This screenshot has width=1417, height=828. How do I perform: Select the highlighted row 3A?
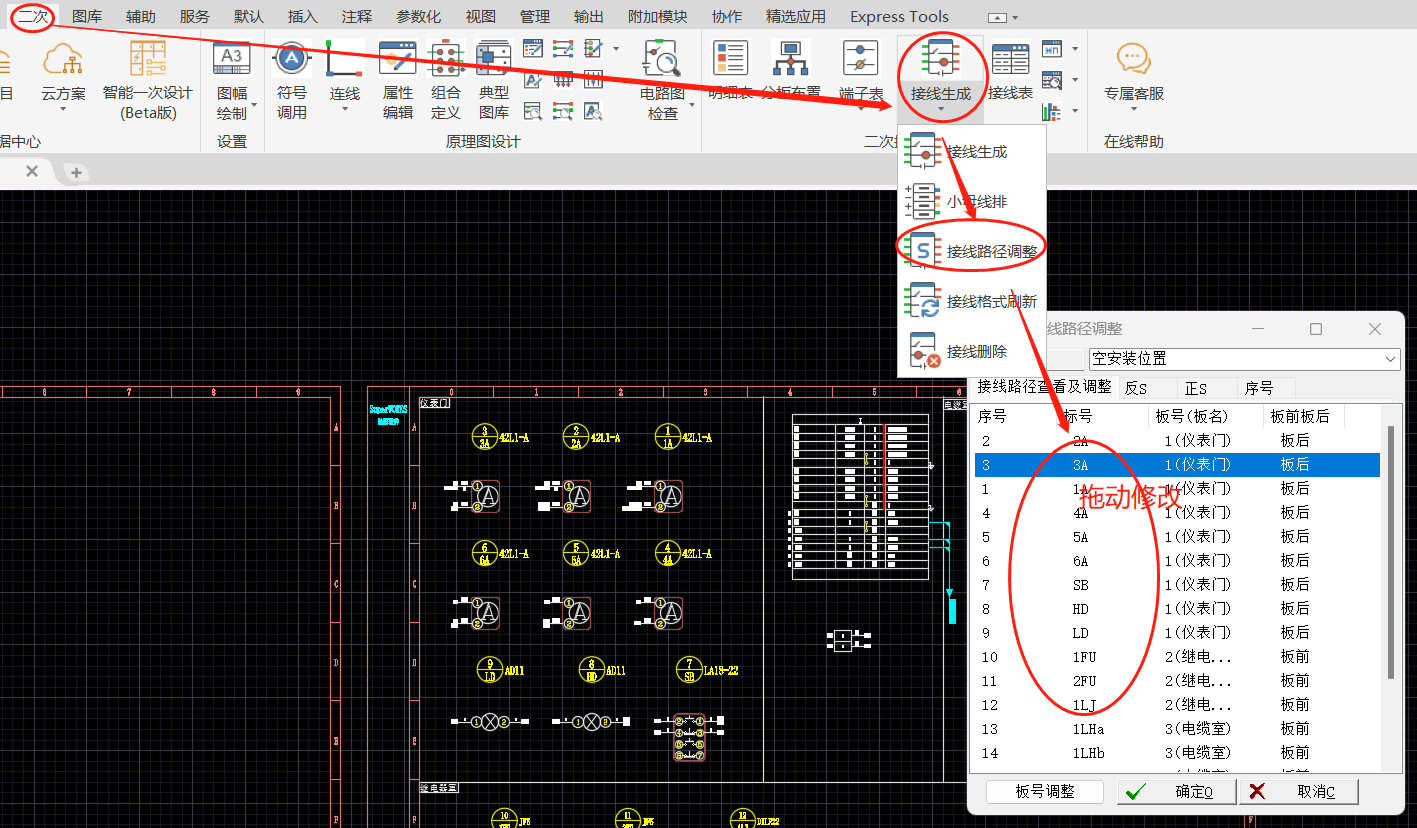(x=1177, y=465)
